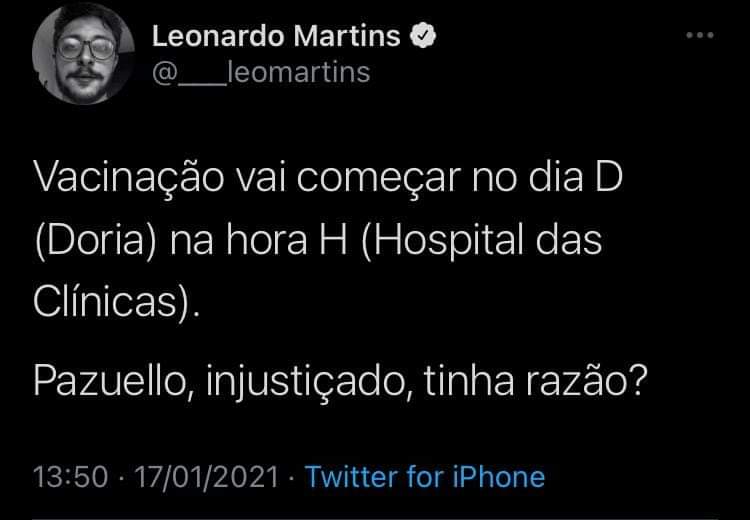Open the Leonardo Martins display name
The width and height of the screenshot is (750, 520).
tap(276, 36)
